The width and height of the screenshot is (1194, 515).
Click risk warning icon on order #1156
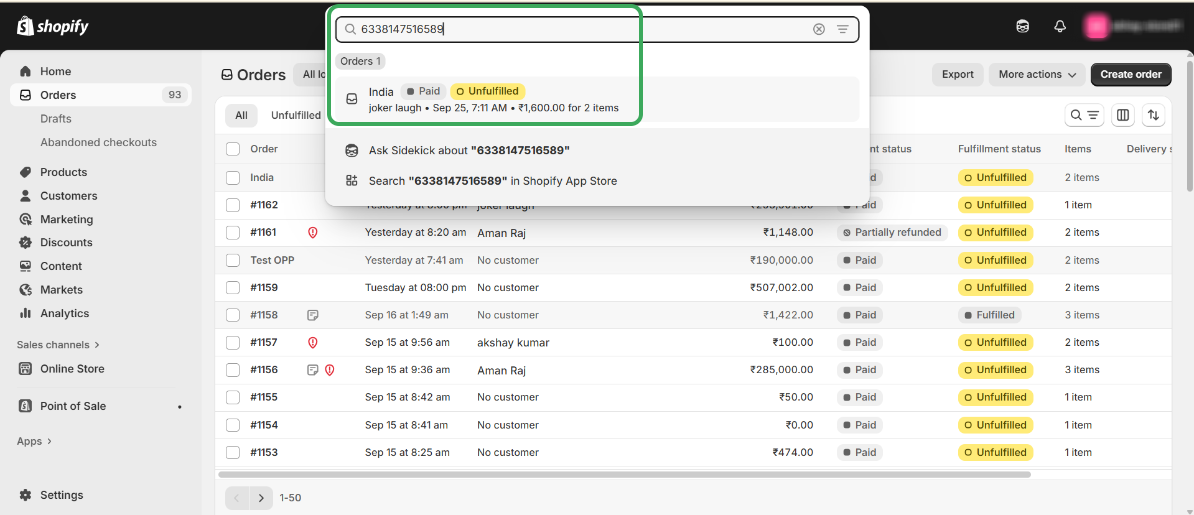[x=330, y=369]
